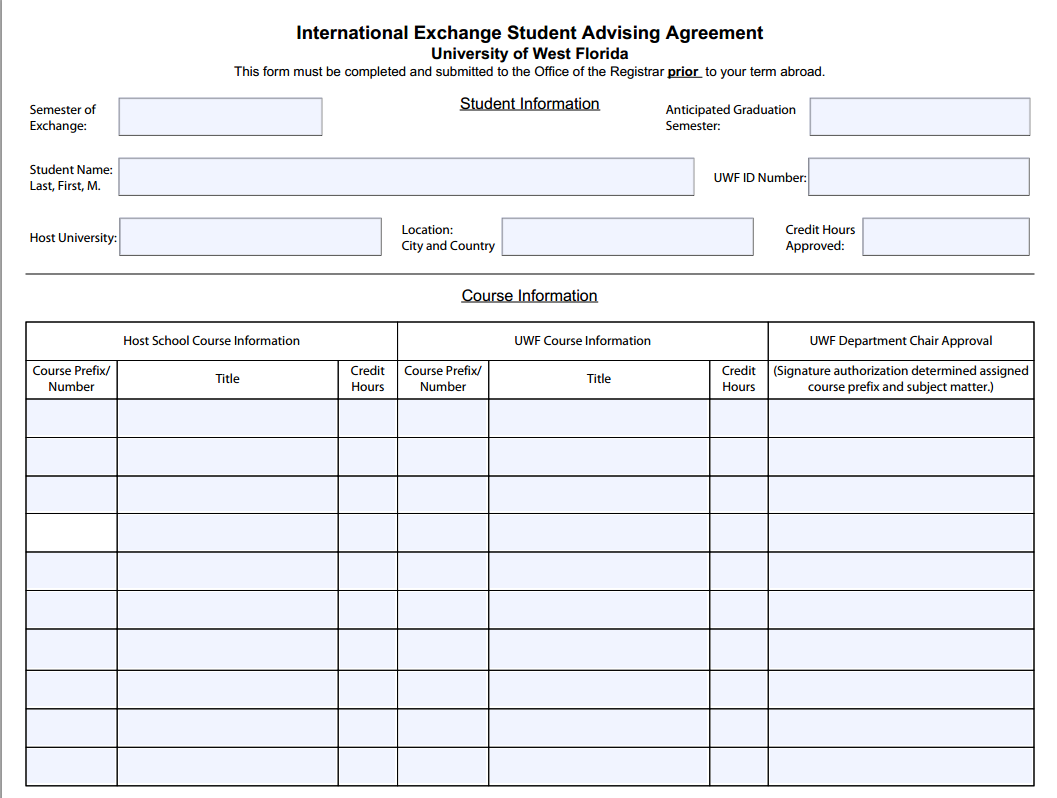
Task: Click the 'Student Information' heading
Action: coord(530,104)
